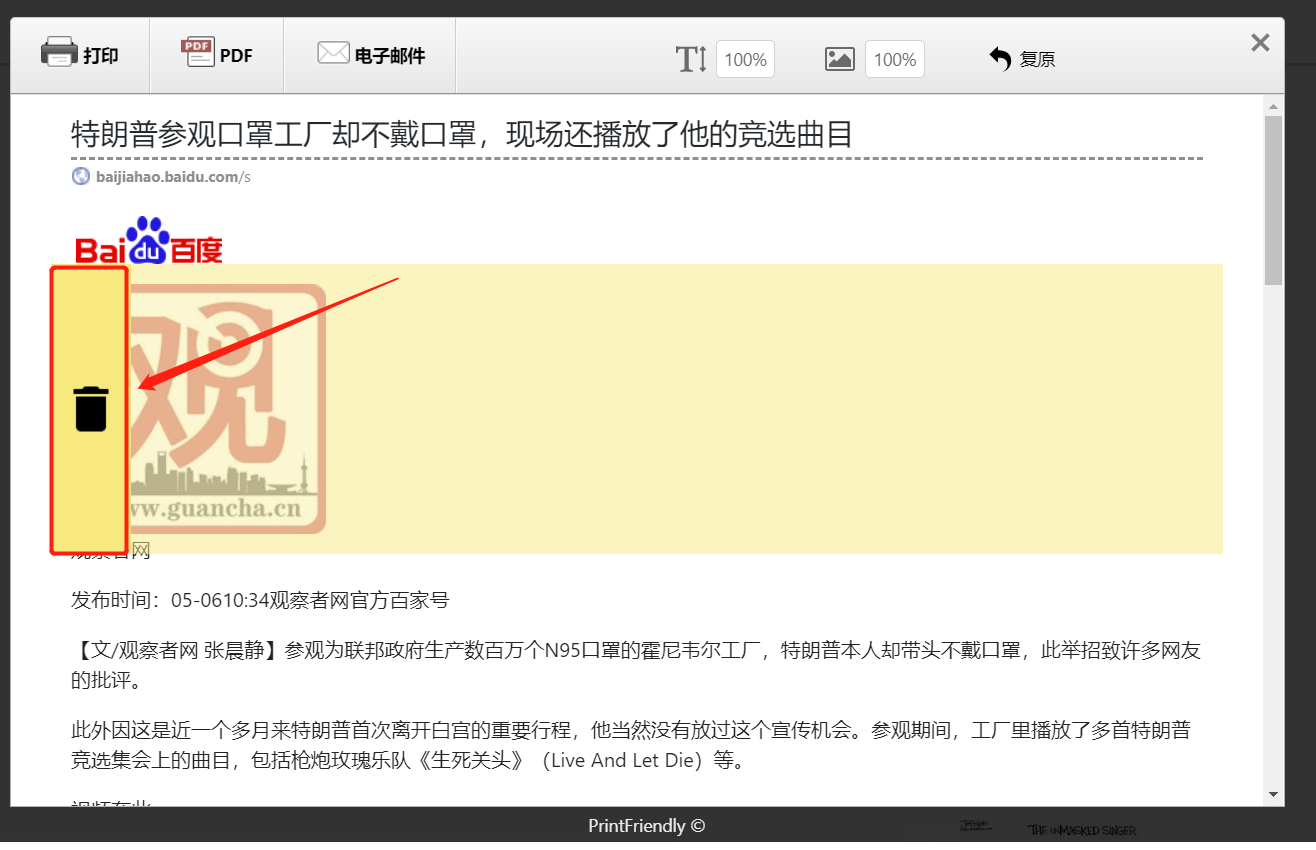Screen dimensions: 1316x850
Task: Close the PrintFriendly preview dialog
Action: [x=1259, y=42]
